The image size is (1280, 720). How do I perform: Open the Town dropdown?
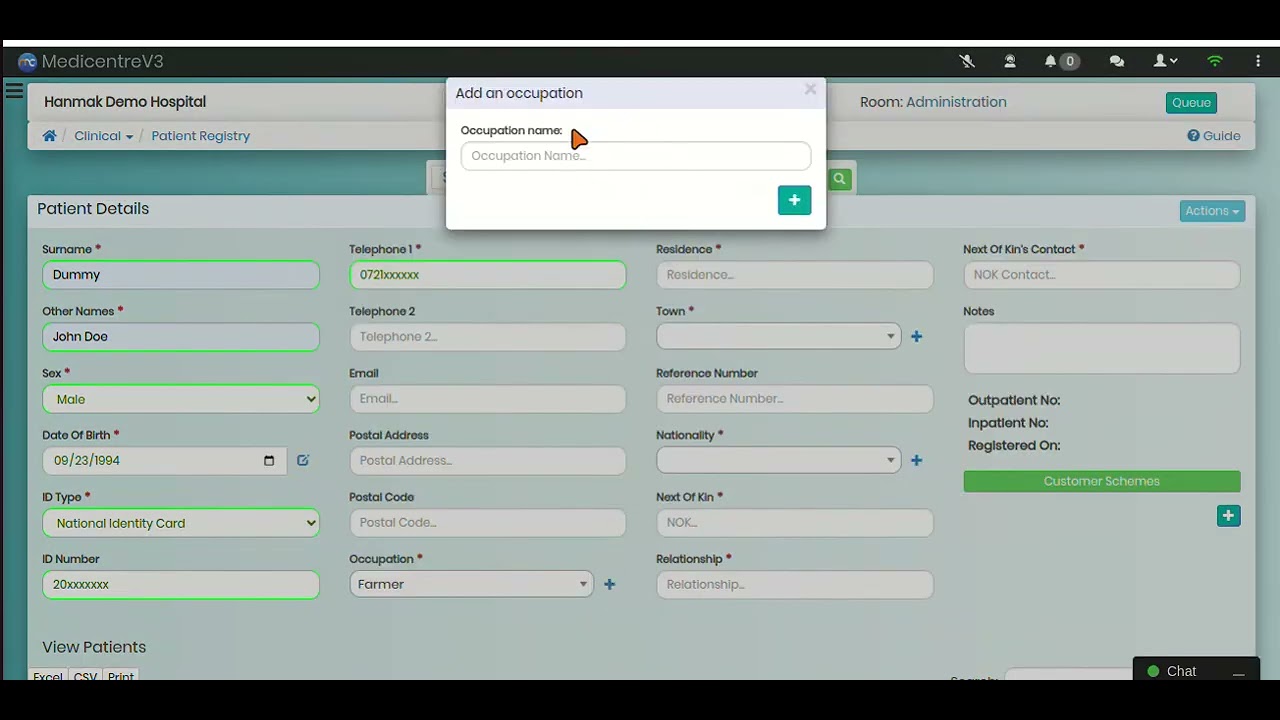pyautogui.click(x=778, y=337)
